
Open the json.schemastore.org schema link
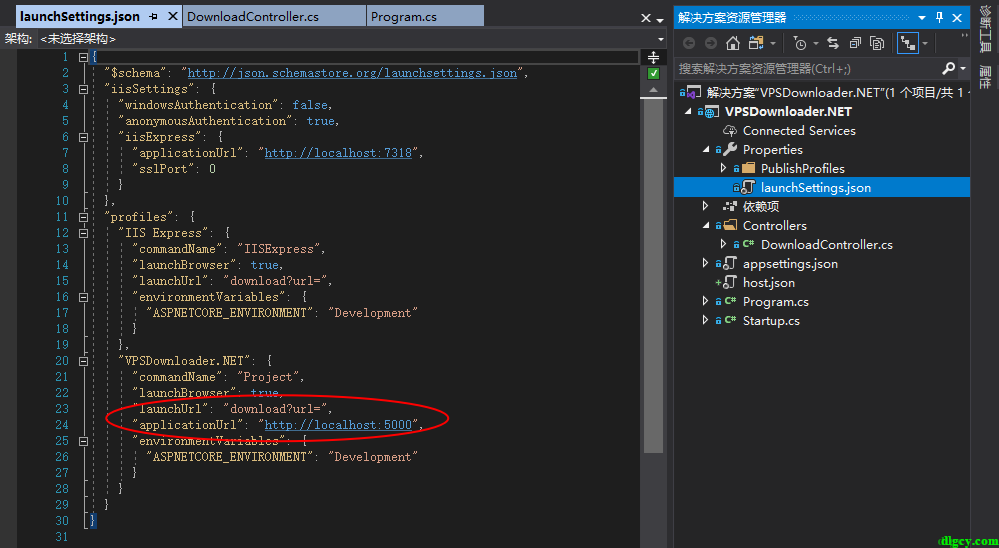352,73
